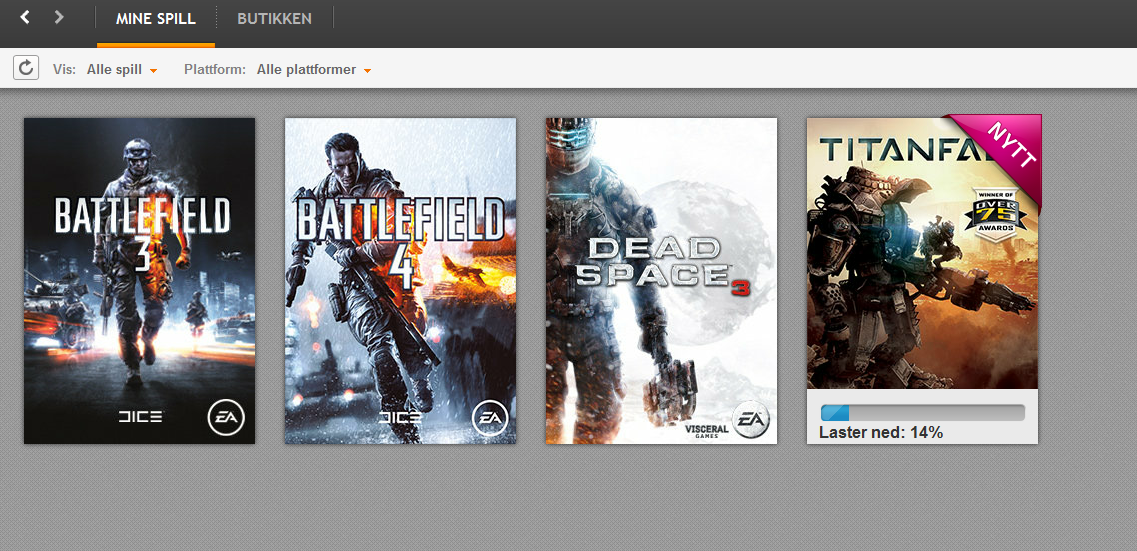The image size is (1137, 551).
Task: Switch to the Butikken tab
Action: [274, 20]
